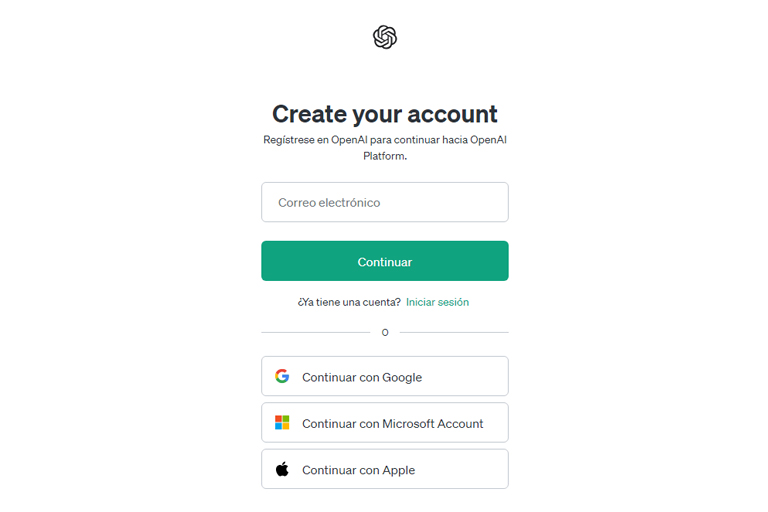Screen dimensions: 768x512
Task: Click the Create your account heading
Action: [x=384, y=114]
